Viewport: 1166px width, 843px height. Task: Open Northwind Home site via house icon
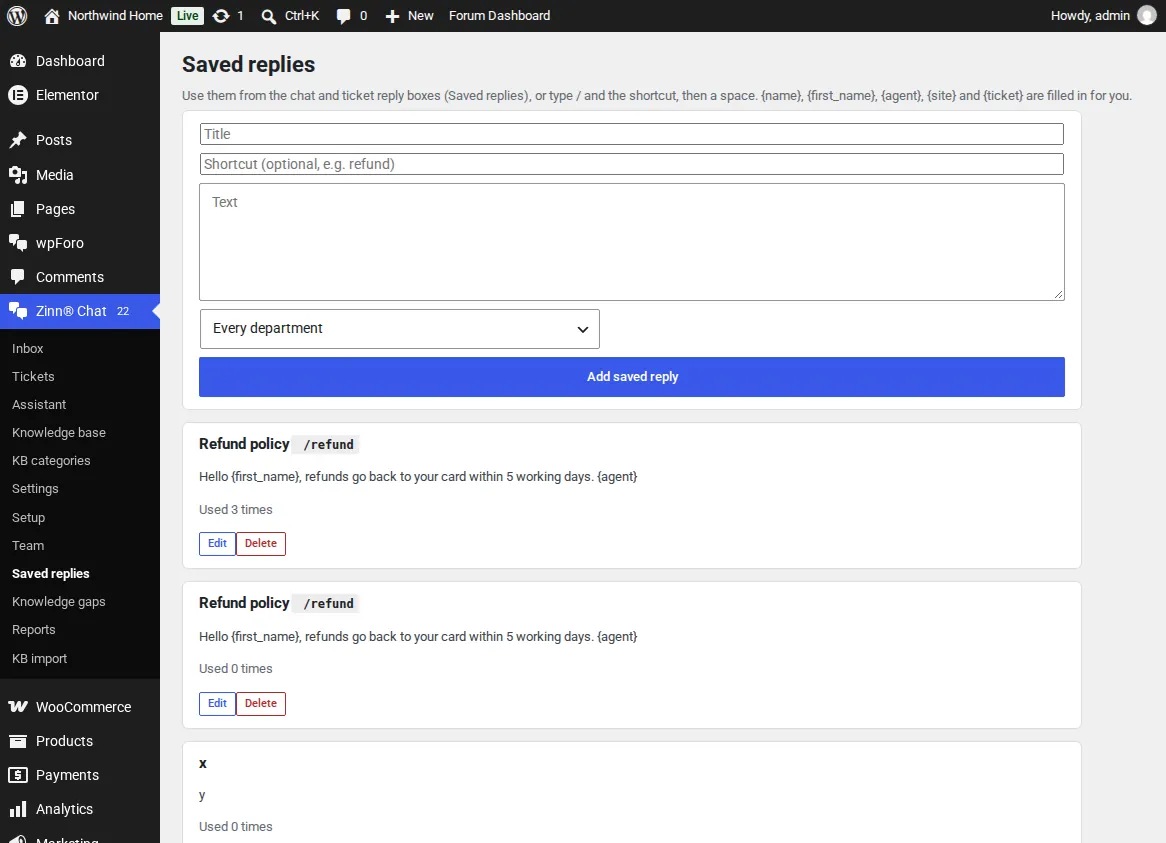[x=51, y=16]
